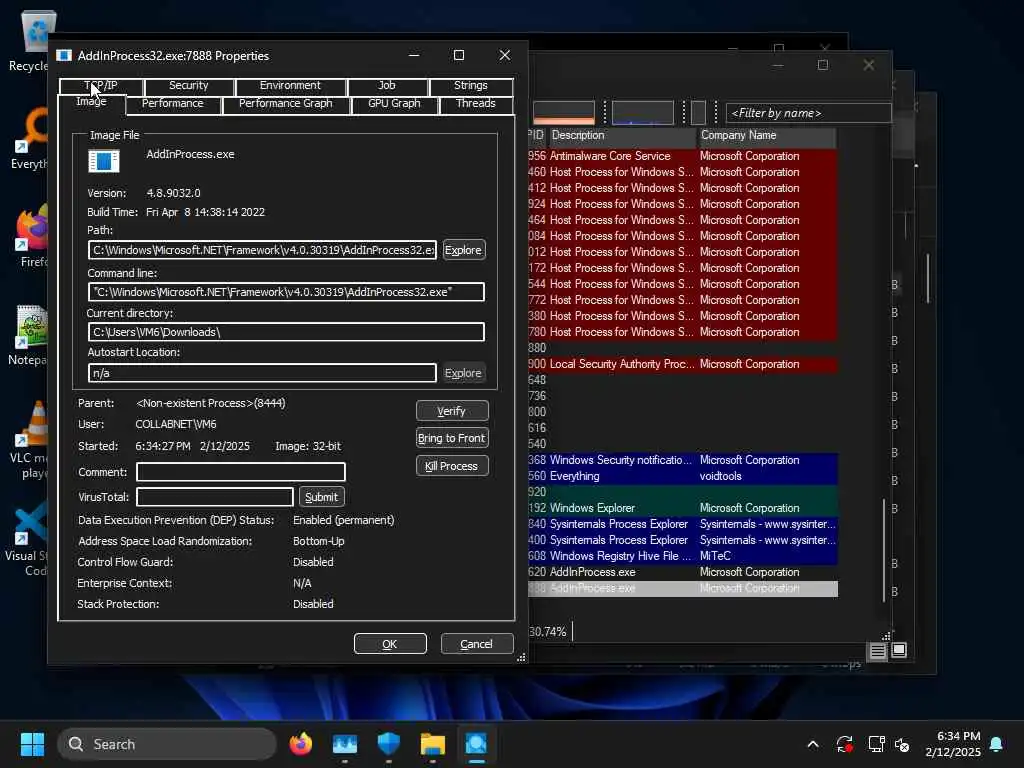Select AddInProcess.exe row with PID ending 620

click(682, 572)
